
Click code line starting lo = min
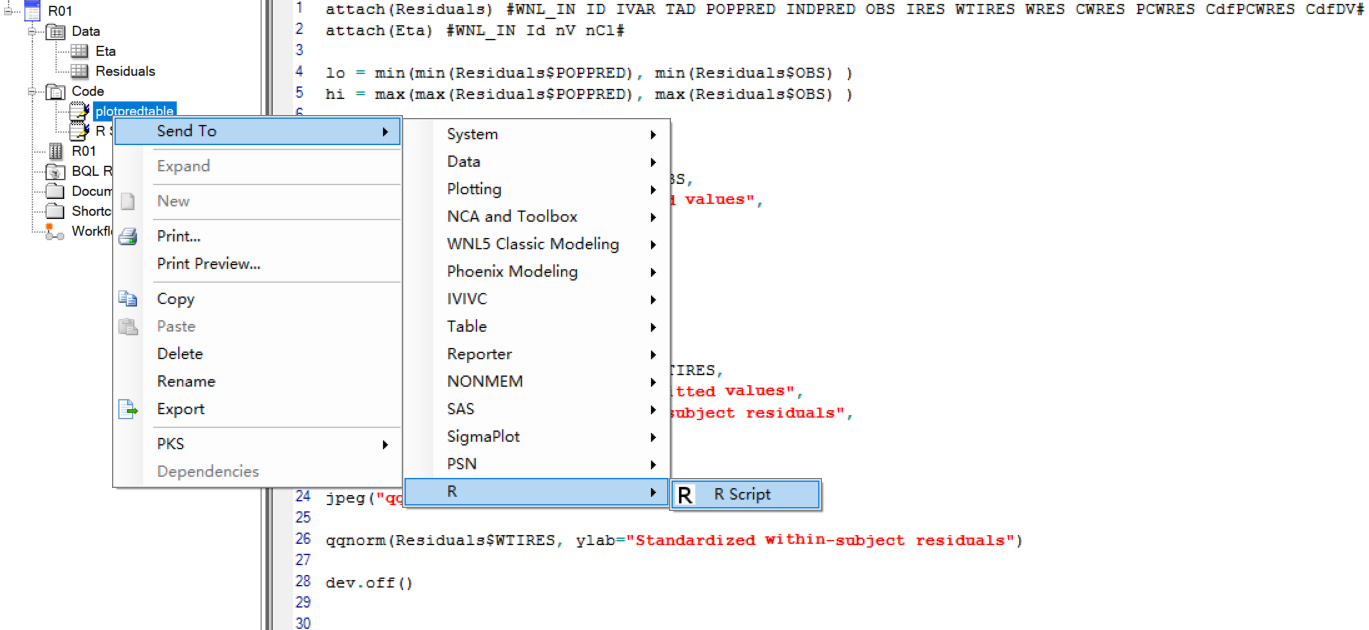(589, 73)
